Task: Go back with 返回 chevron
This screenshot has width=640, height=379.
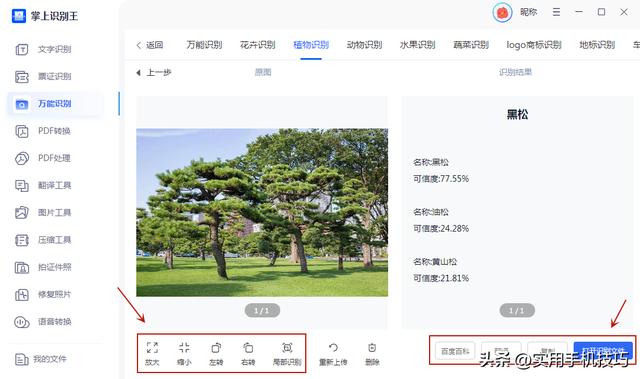Action: point(150,45)
